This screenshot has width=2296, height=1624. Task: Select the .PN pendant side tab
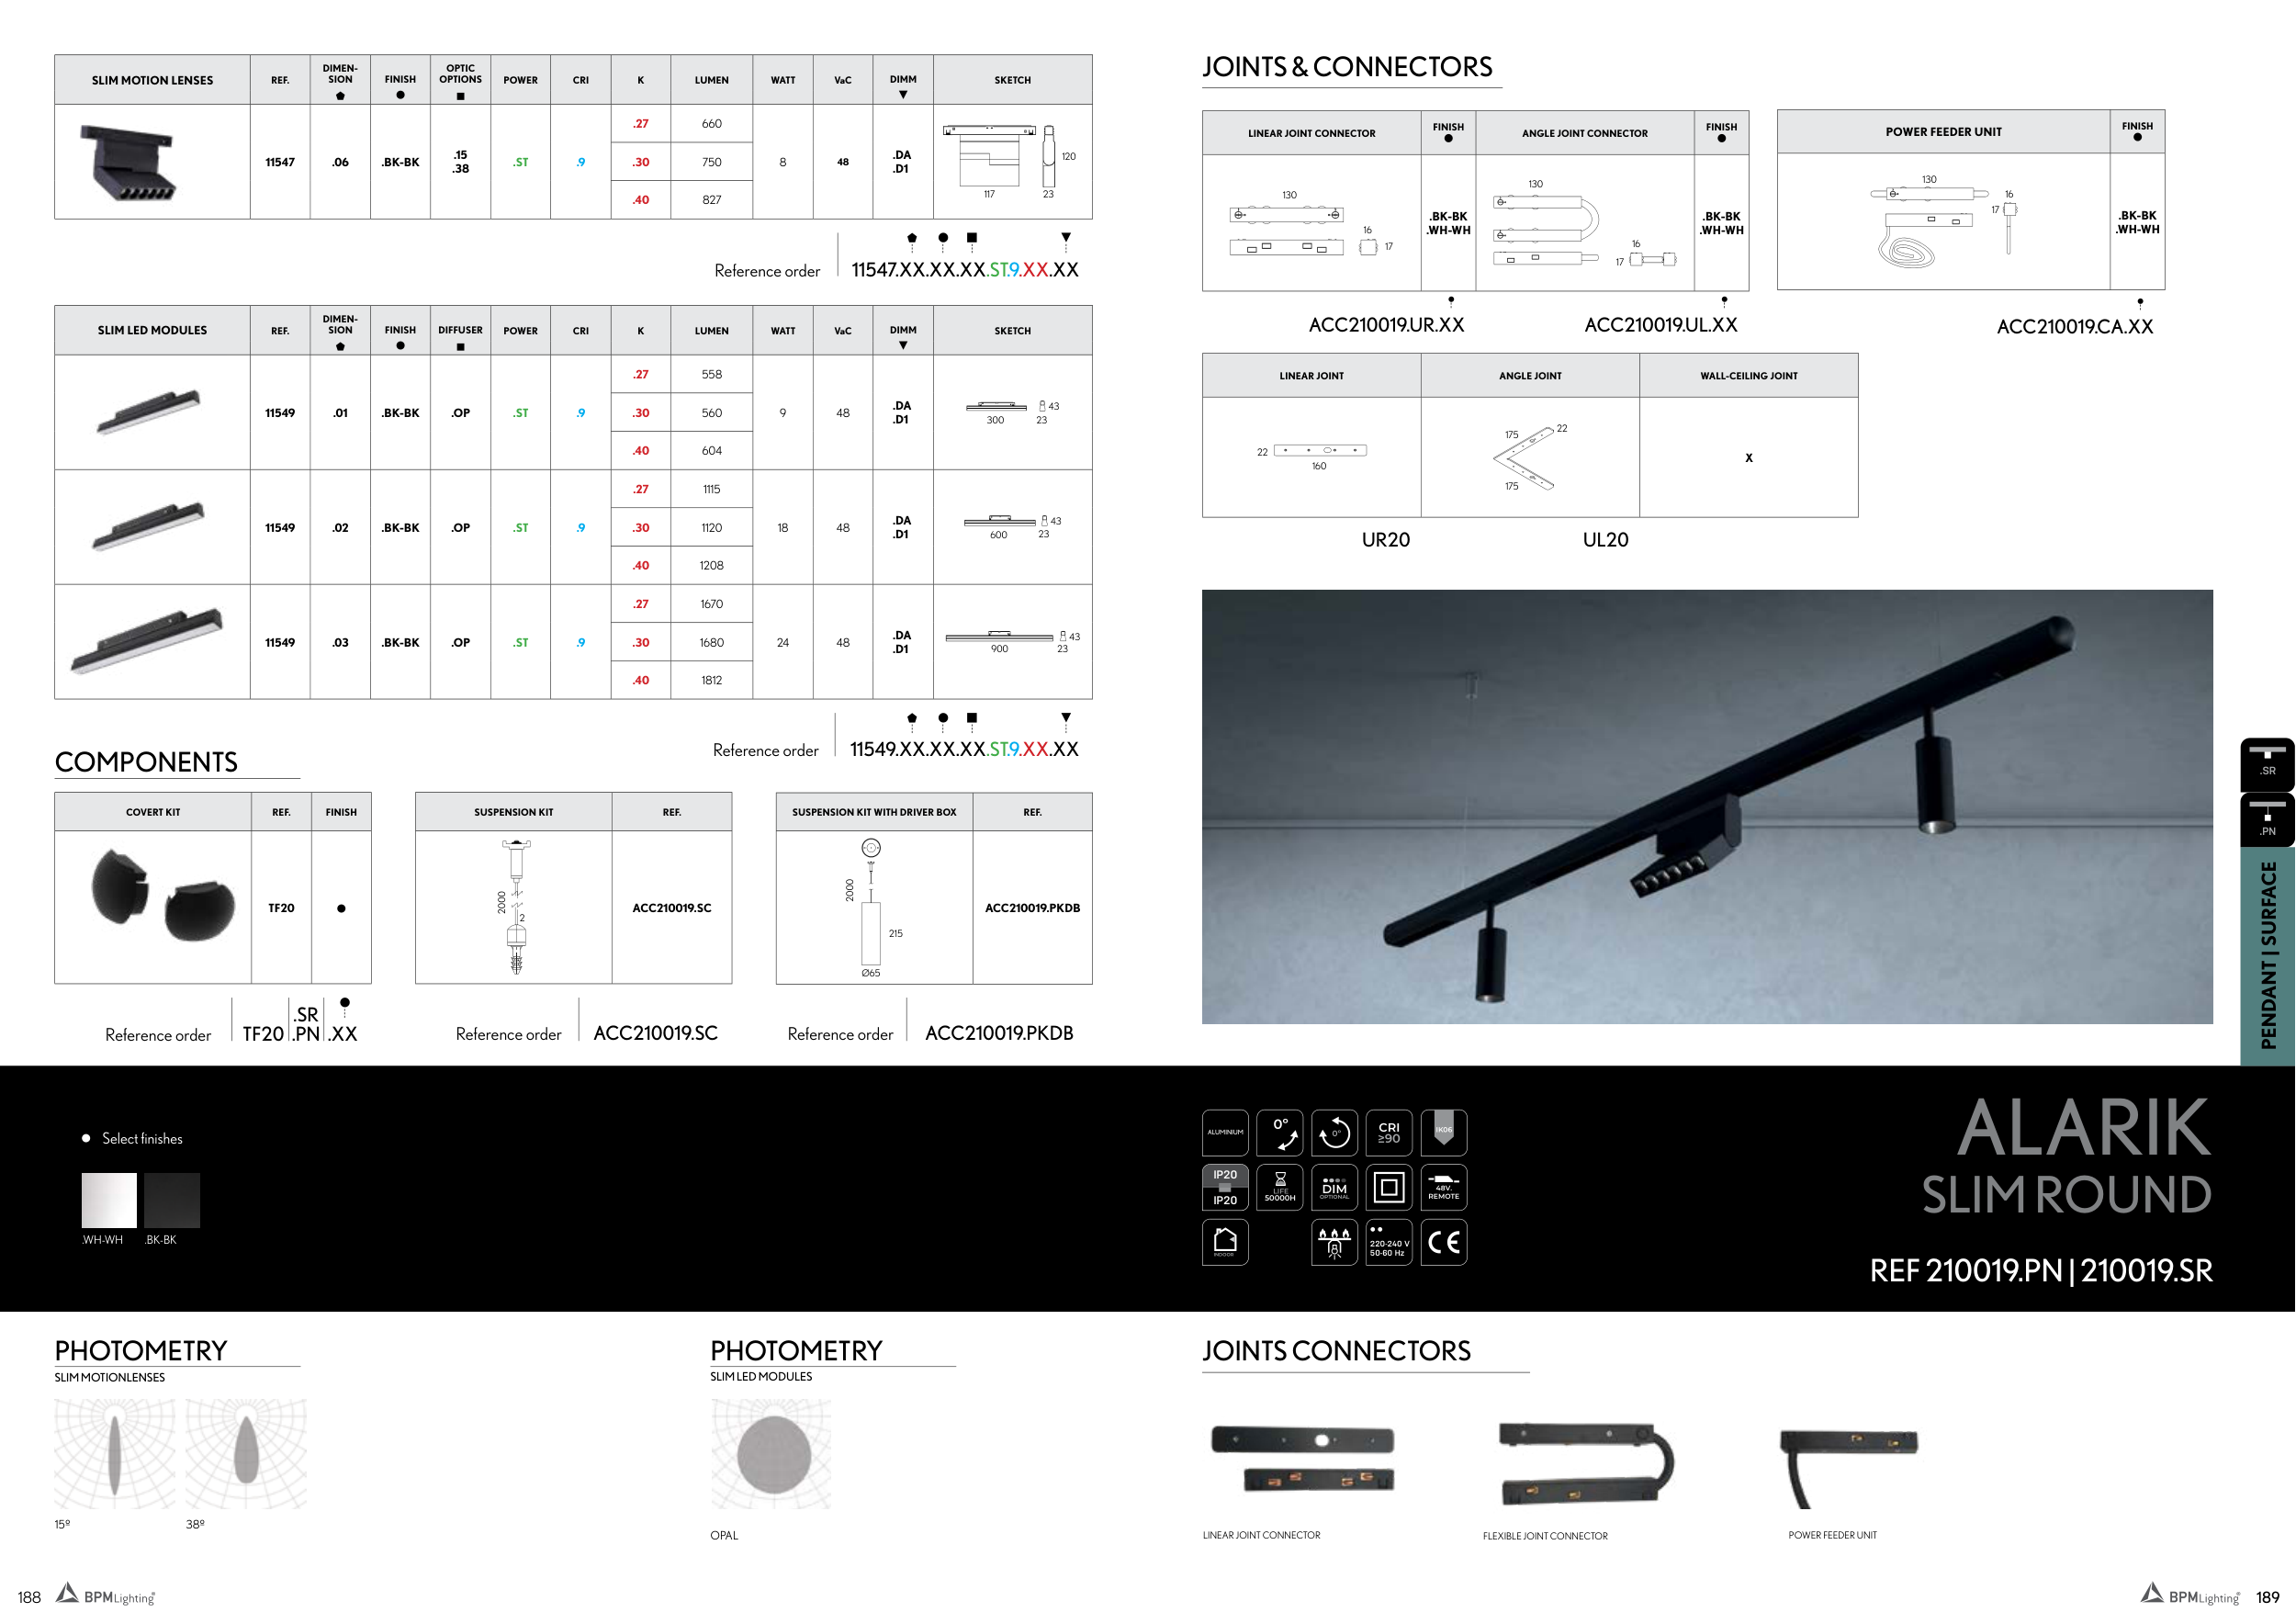coord(2267,819)
